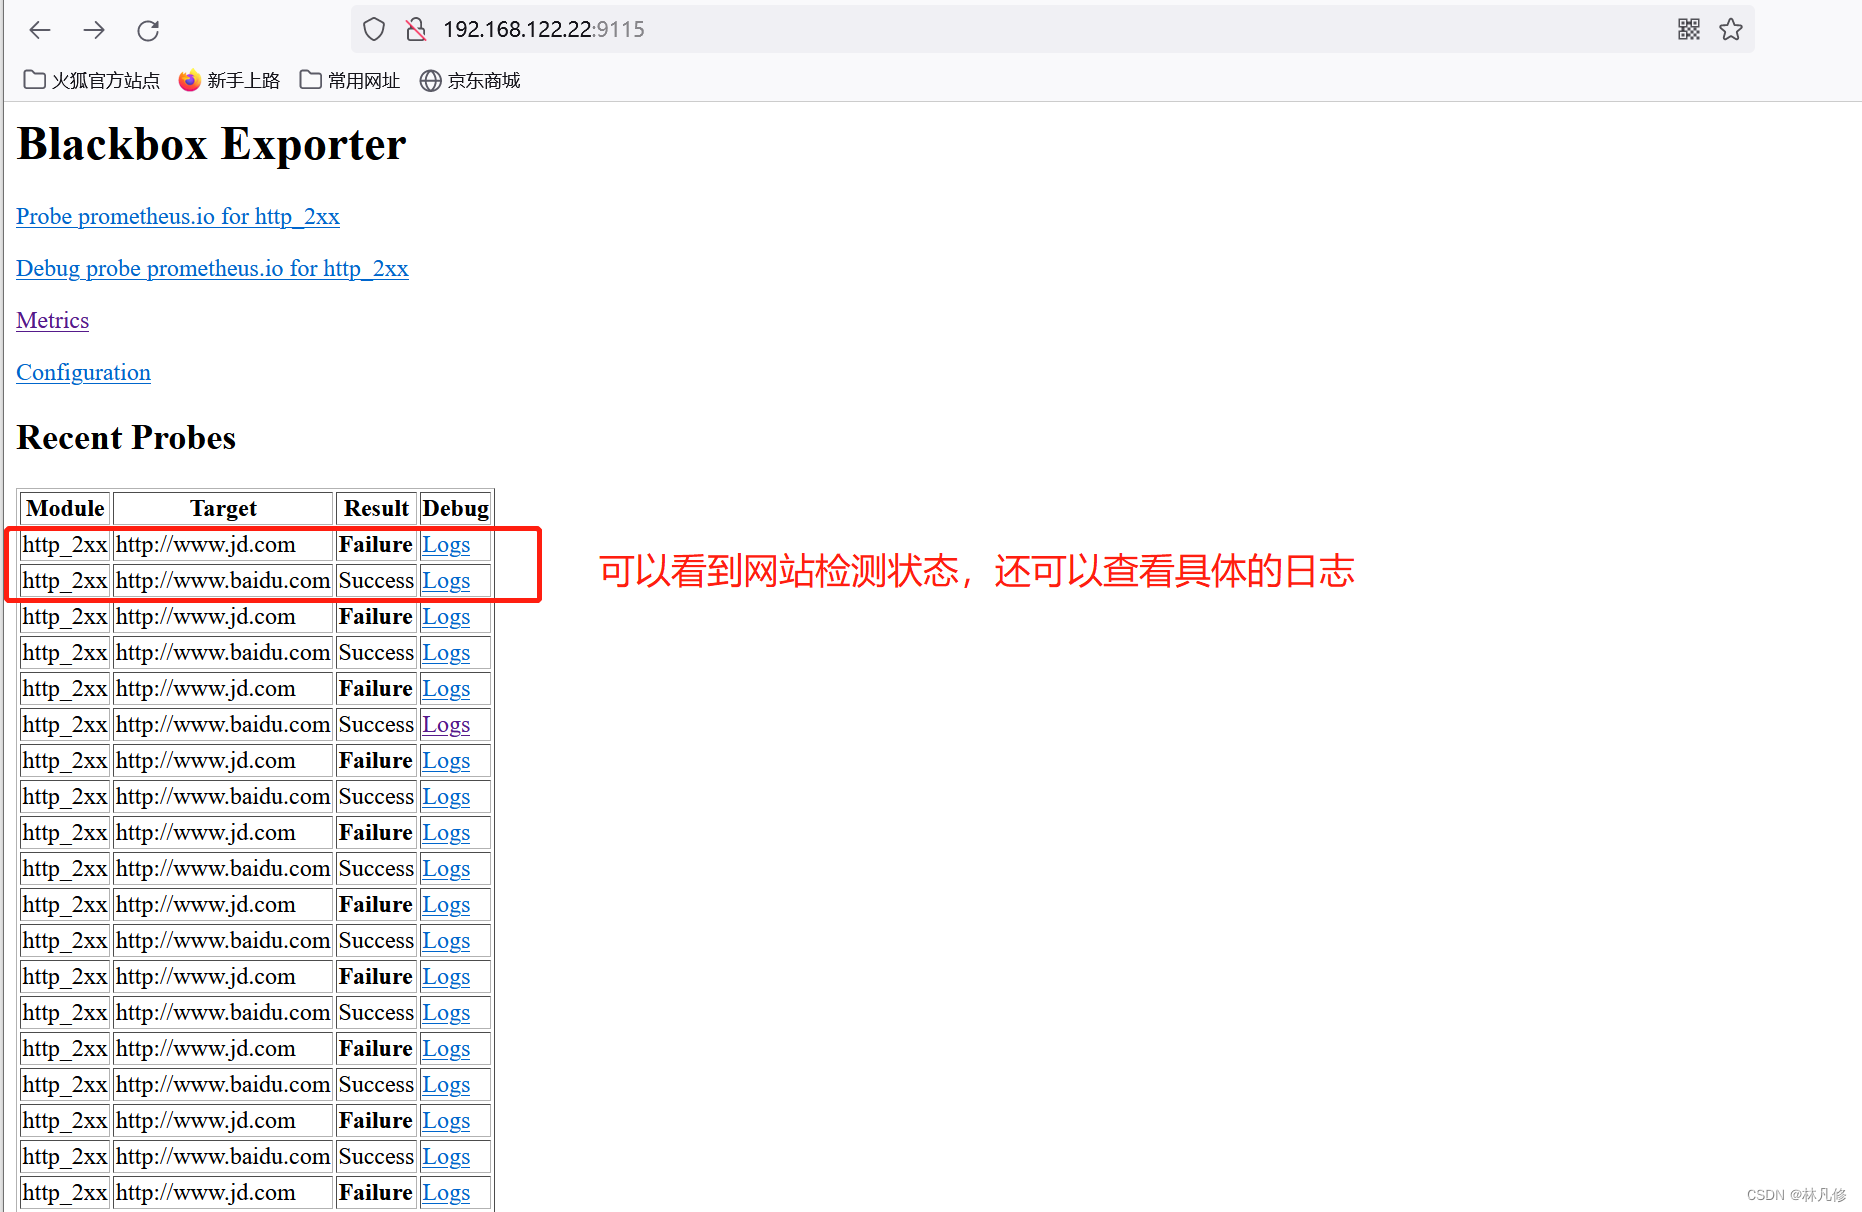Open Logs for first www.jd.com probe row

point(446,545)
